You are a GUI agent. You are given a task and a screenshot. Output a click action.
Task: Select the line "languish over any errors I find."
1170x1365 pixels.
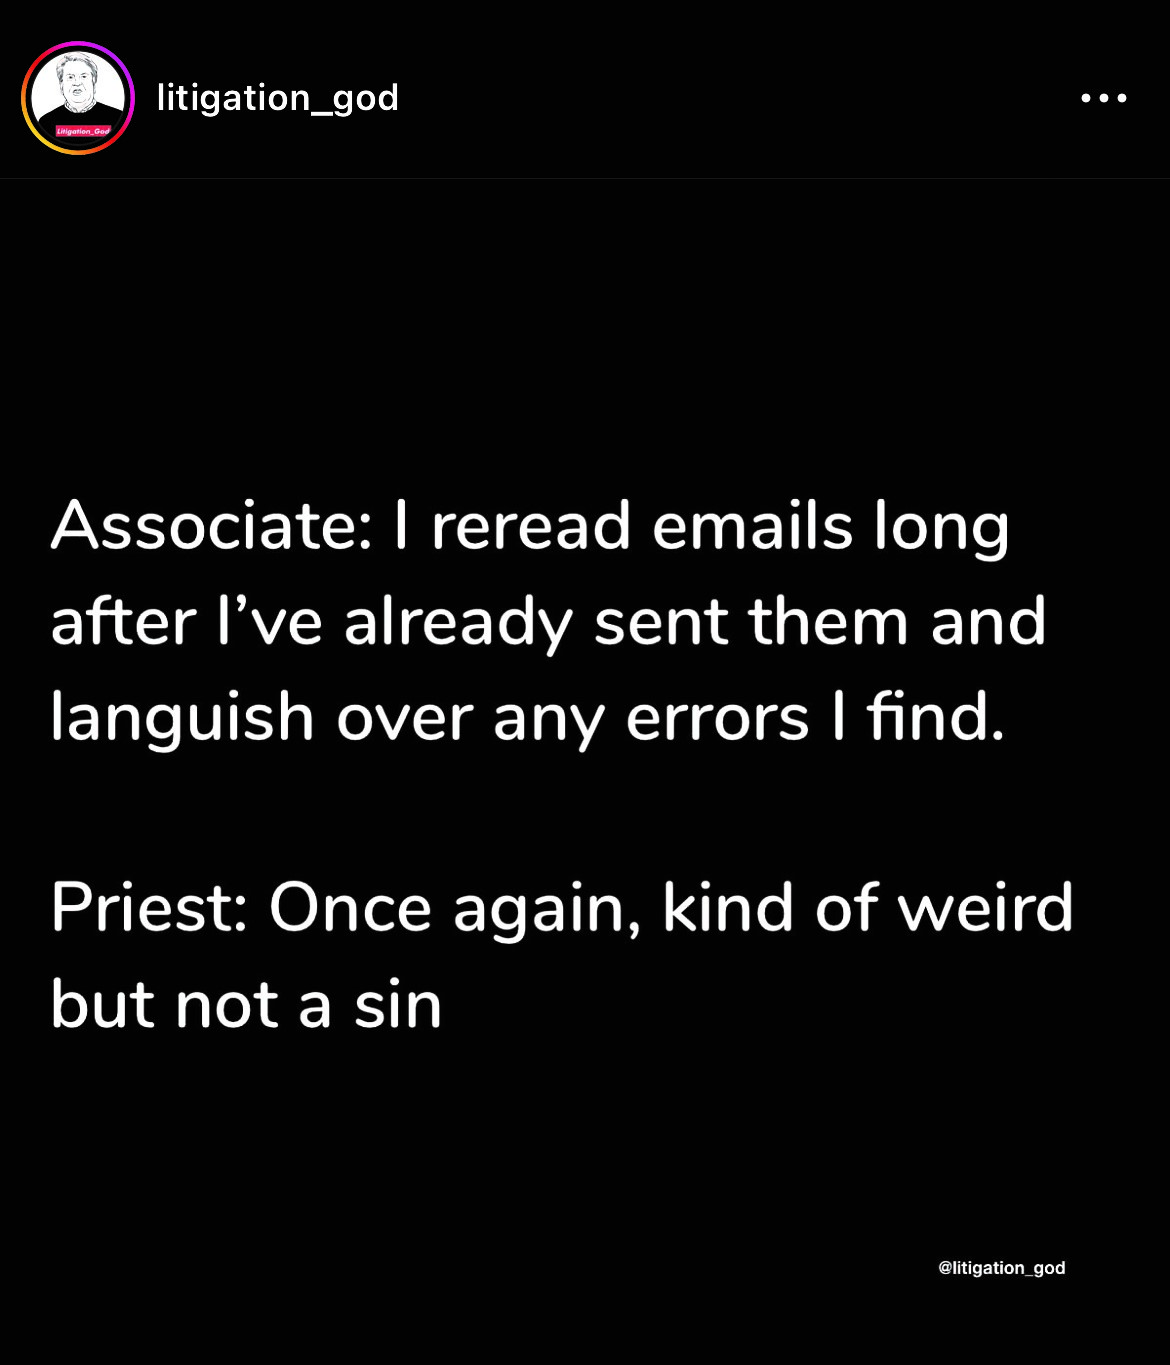click(x=528, y=718)
